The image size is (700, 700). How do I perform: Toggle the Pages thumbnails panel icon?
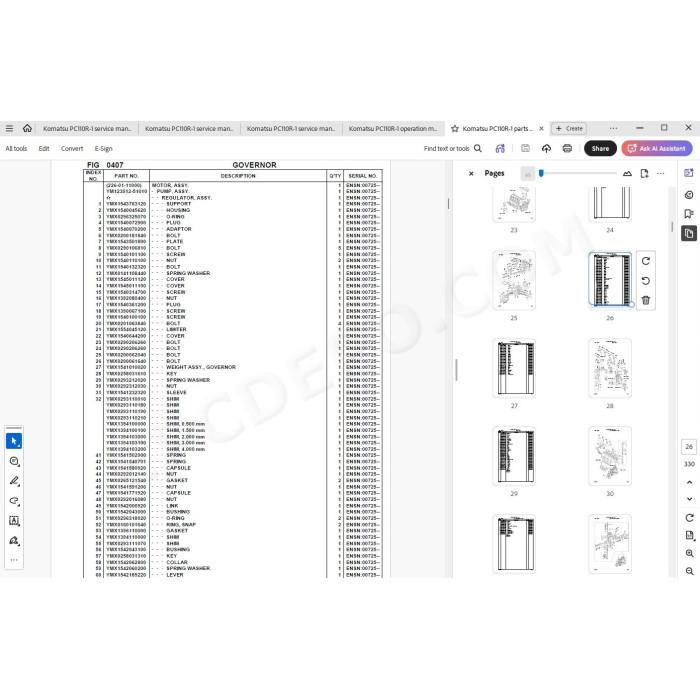(x=689, y=233)
